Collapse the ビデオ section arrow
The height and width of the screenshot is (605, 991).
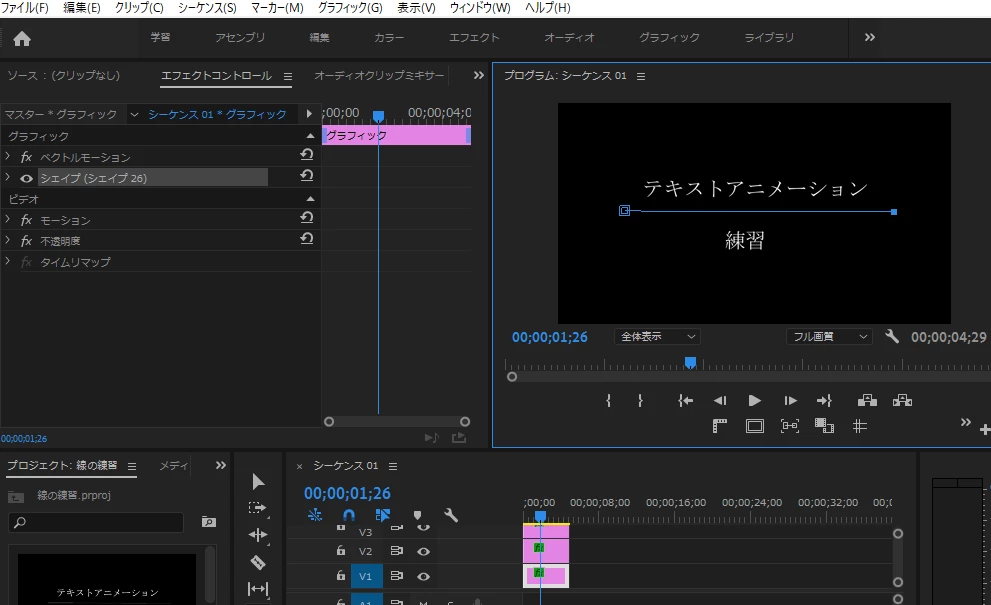310,199
